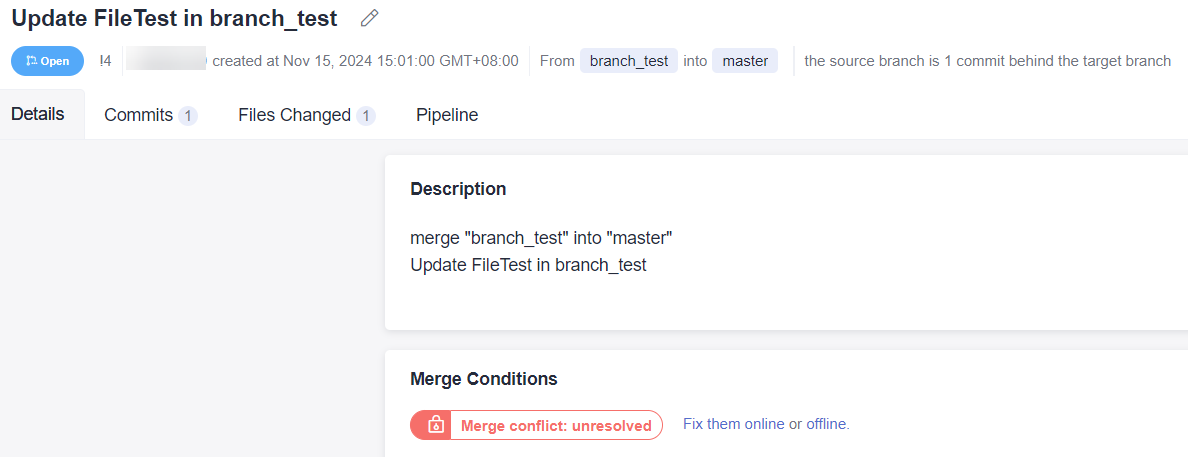
Task: Click the Open status badge
Action: 47,61
